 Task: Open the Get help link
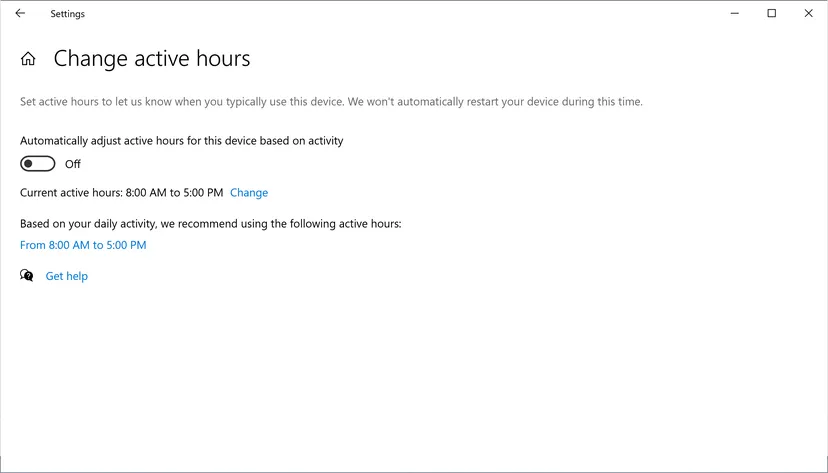(67, 276)
